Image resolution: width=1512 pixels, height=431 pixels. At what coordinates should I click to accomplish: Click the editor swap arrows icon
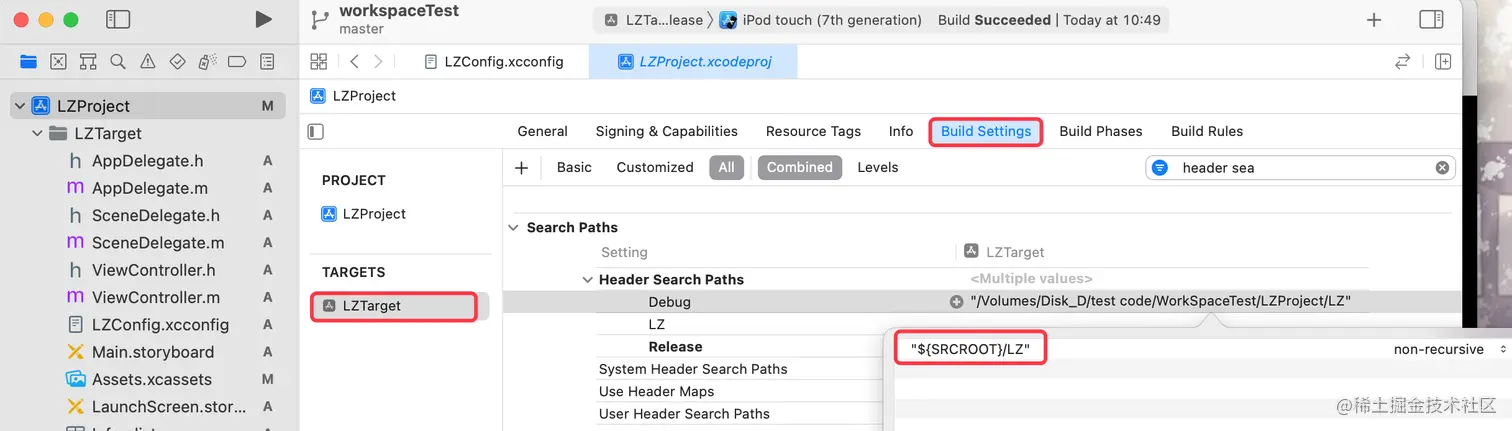pos(1402,62)
